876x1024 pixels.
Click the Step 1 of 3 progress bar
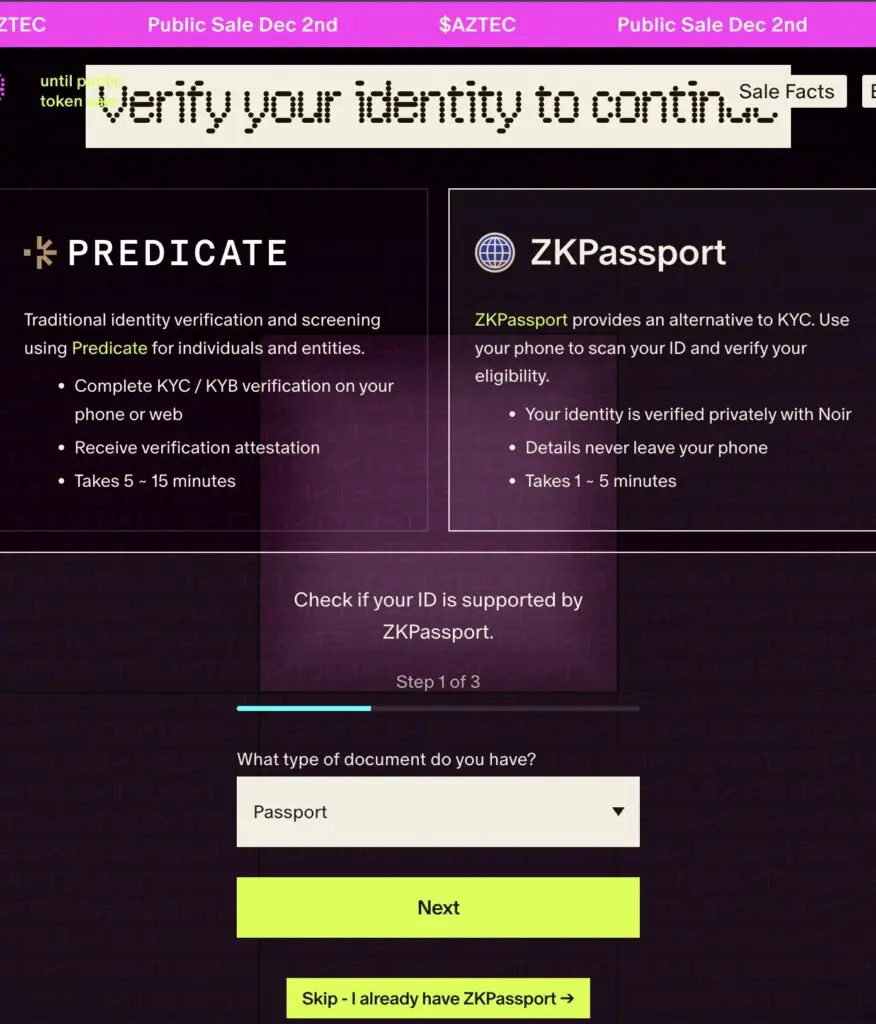point(437,708)
